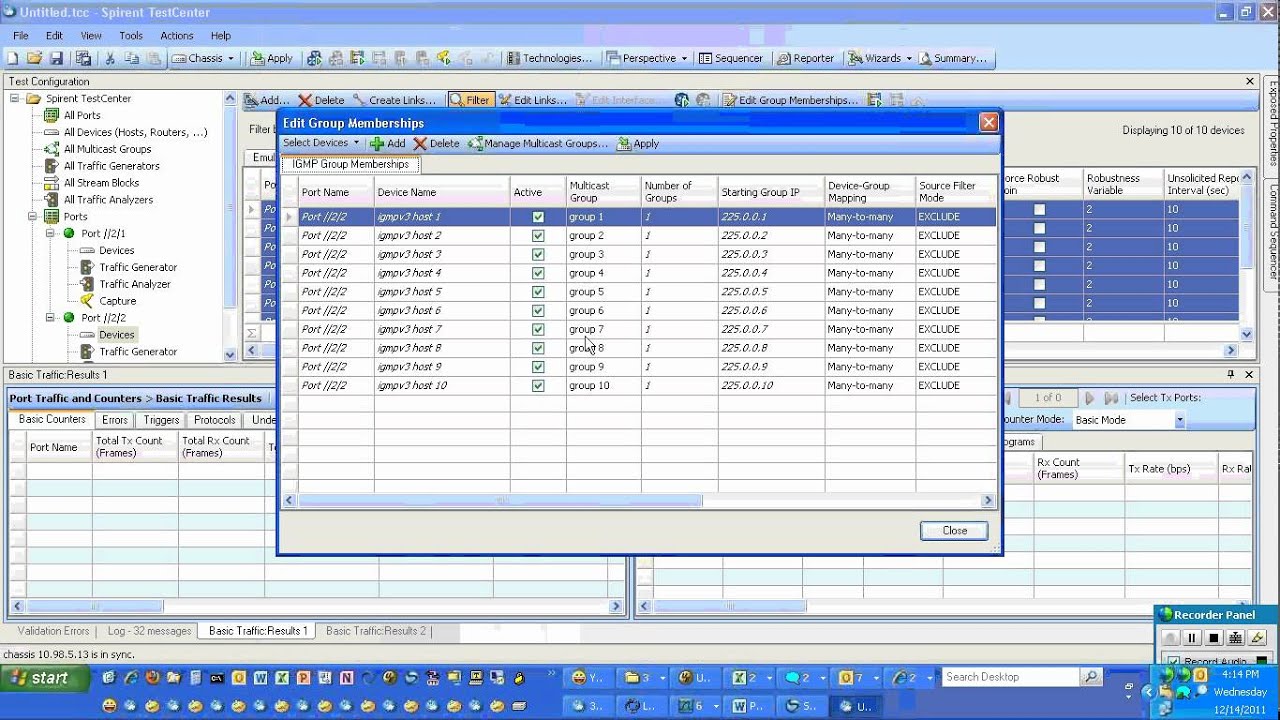
Task: Click the Add icon in Edit Group Memberships
Action: 387,144
